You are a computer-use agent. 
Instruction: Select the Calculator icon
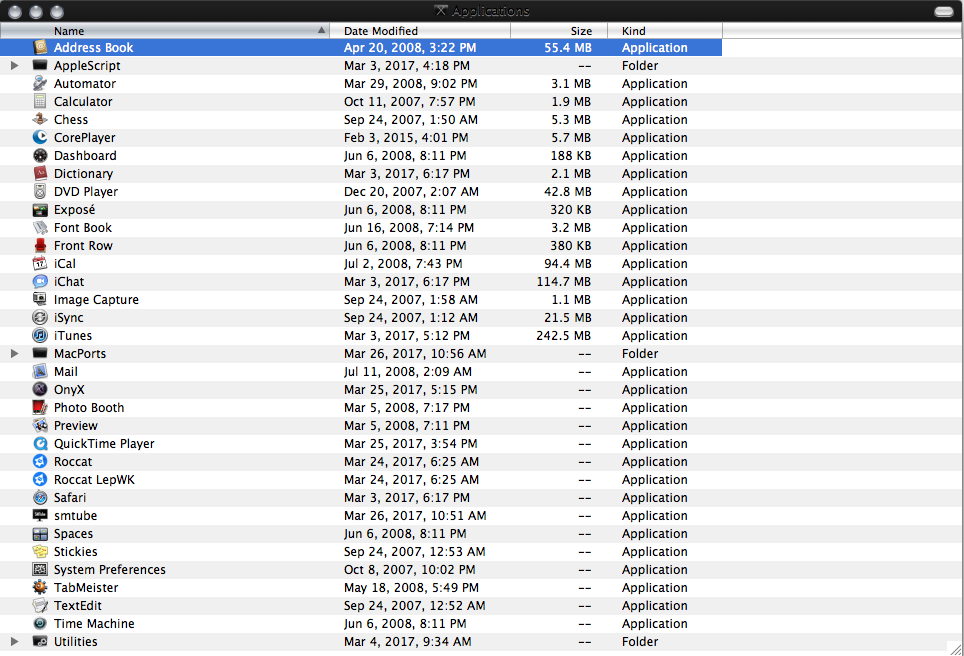[40, 101]
